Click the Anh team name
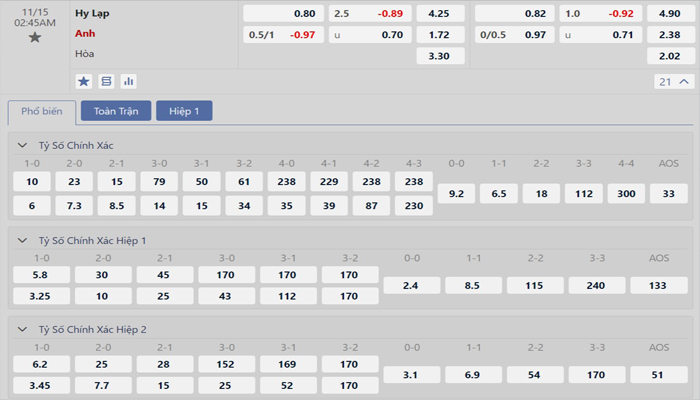Screen dimensions: 700x400 [x=86, y=33]
